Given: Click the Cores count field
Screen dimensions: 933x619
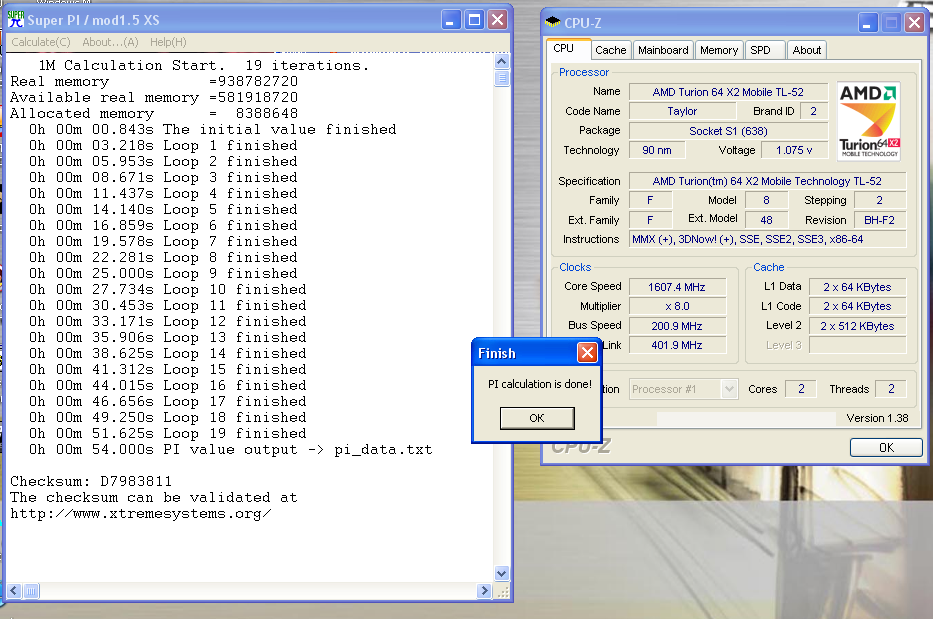Looking at the screenshot, I should click(801, 389).
